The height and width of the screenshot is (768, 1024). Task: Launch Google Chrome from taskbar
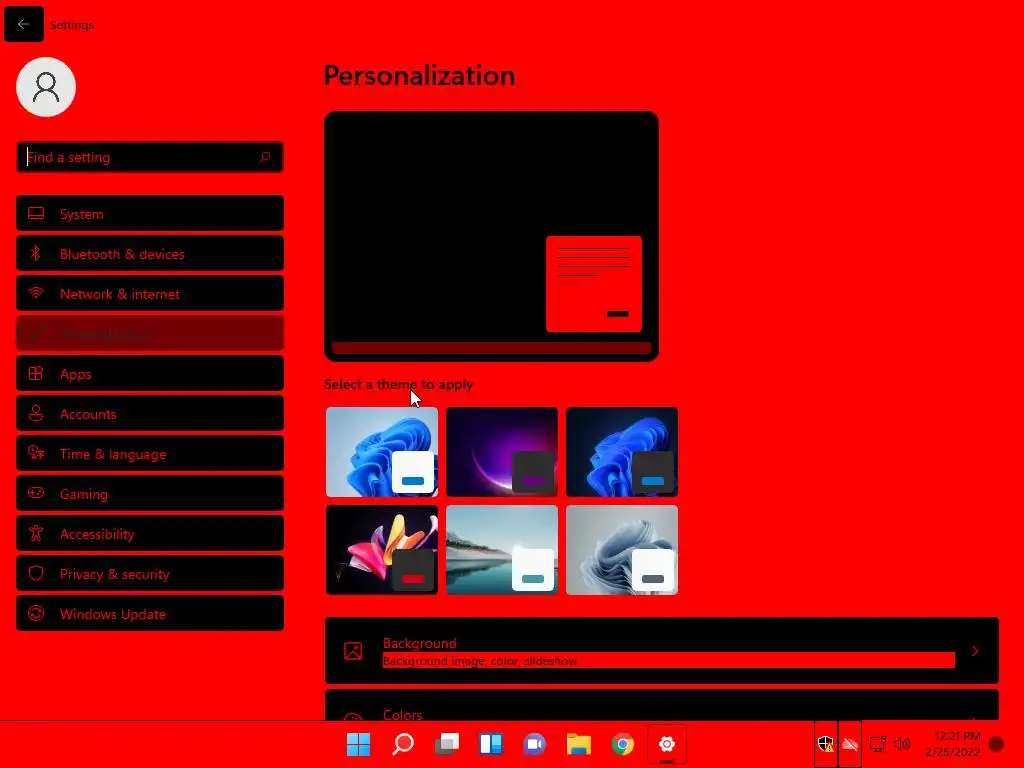pos(622,744)
